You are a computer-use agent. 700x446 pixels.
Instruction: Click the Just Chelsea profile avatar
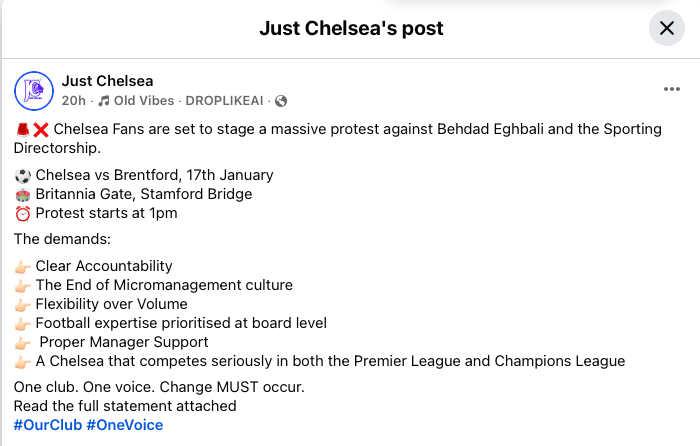click(33, 90)
